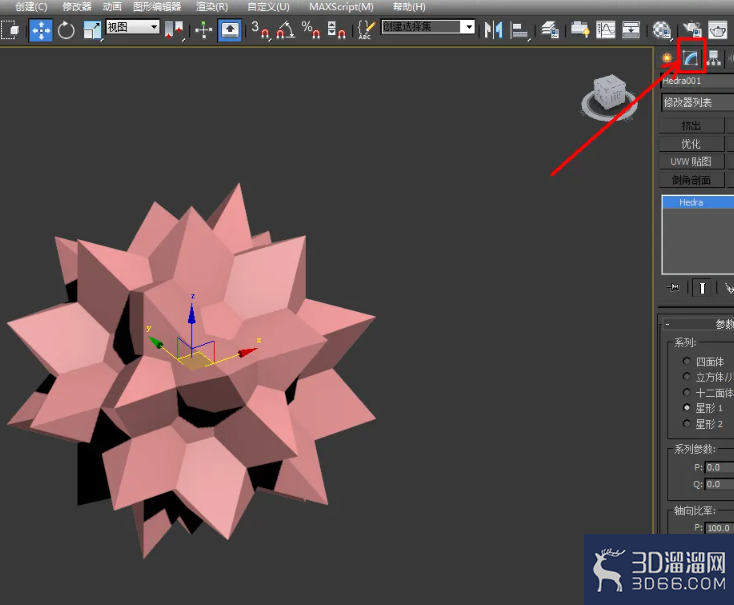Image resolution: width=734 pixels, height=605 pixels.
Task: Toggle the Percent Snap icon
Action: tap(311, 30)
